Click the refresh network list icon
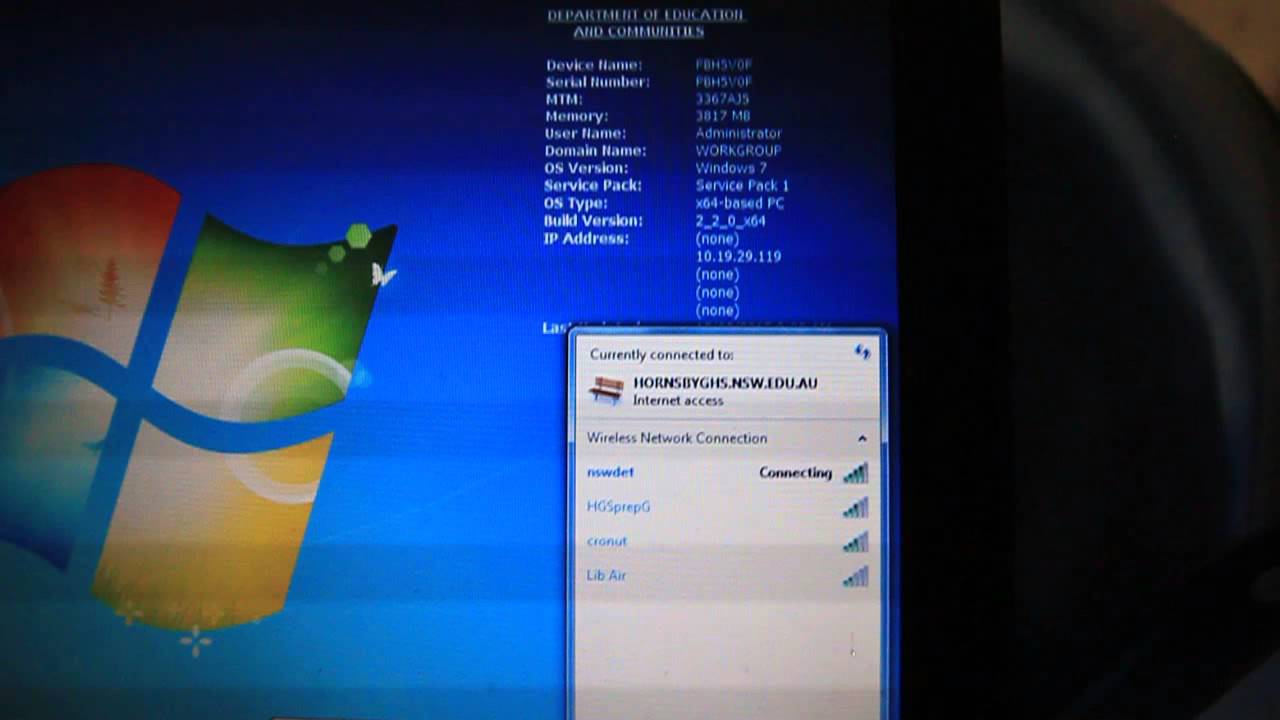1280x720 pixels. coord(862,352)
